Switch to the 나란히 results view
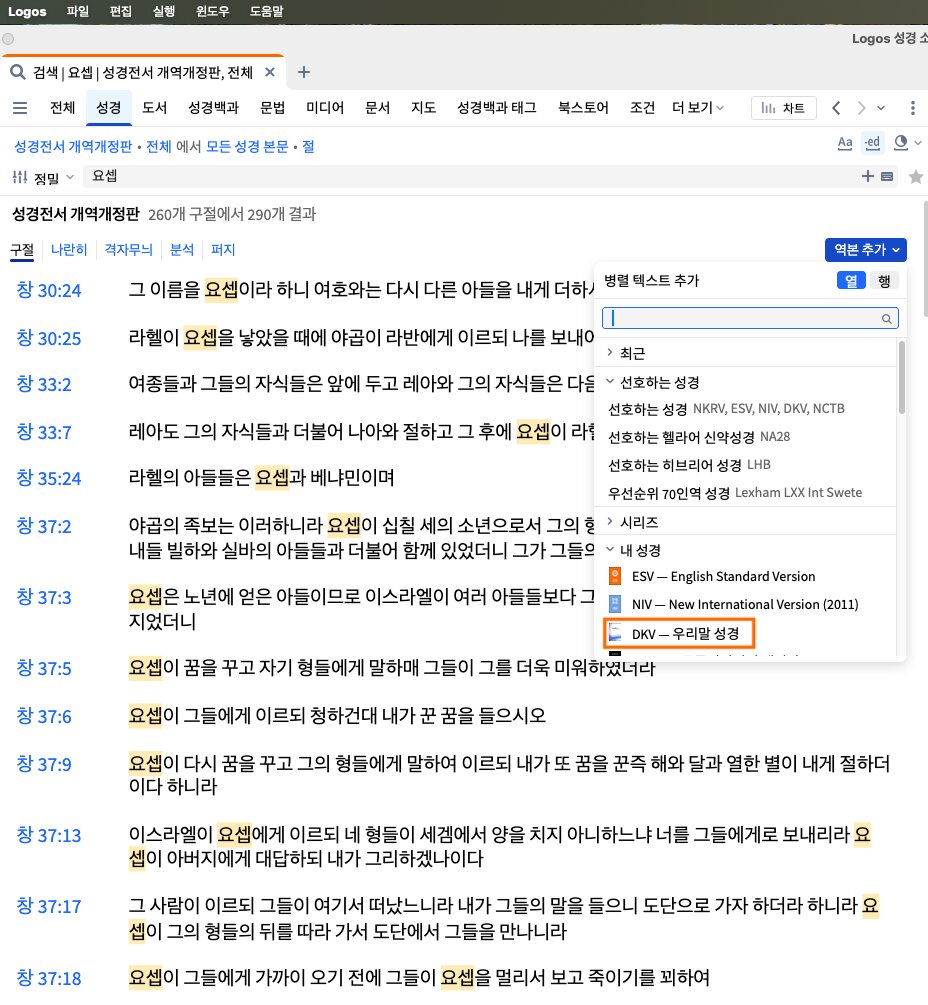Image resolution: width=928 pixels, height=1005 pixels. 69,249
